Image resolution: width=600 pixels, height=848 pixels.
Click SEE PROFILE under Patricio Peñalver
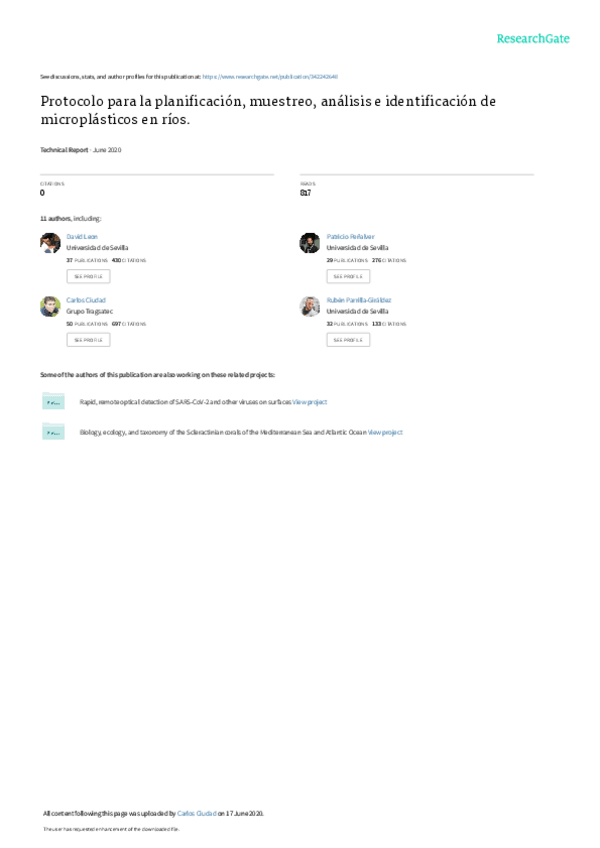click(348, 276)
